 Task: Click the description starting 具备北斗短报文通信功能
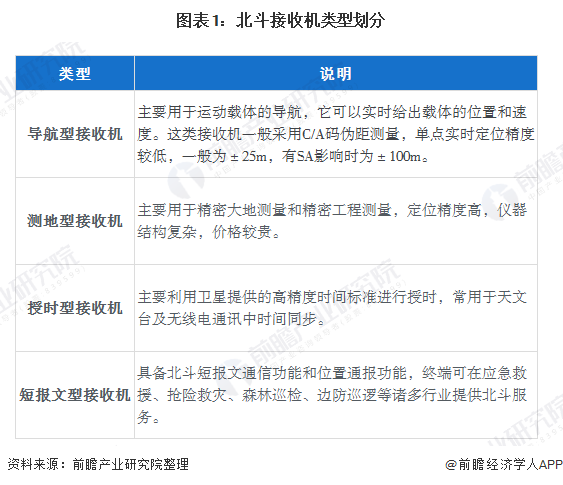point(332,395)
